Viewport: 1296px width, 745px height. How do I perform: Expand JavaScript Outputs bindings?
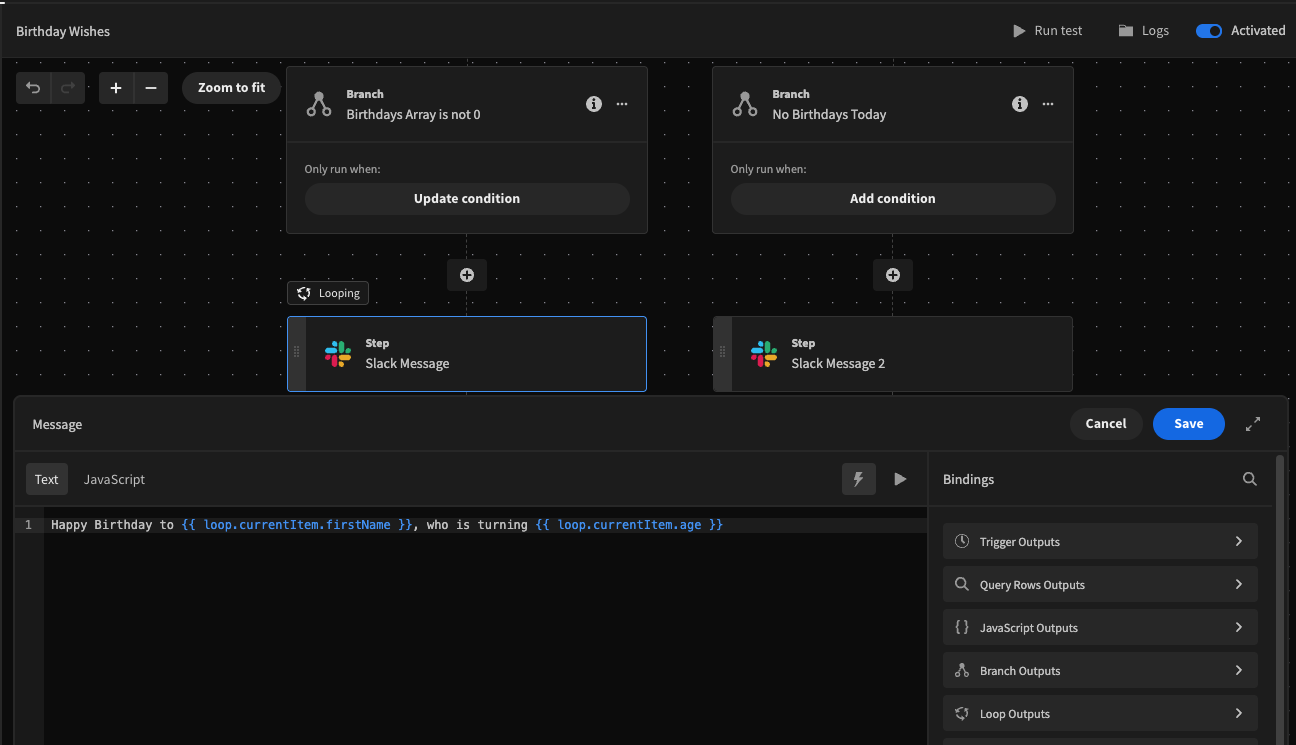(x=1100, y=627)
